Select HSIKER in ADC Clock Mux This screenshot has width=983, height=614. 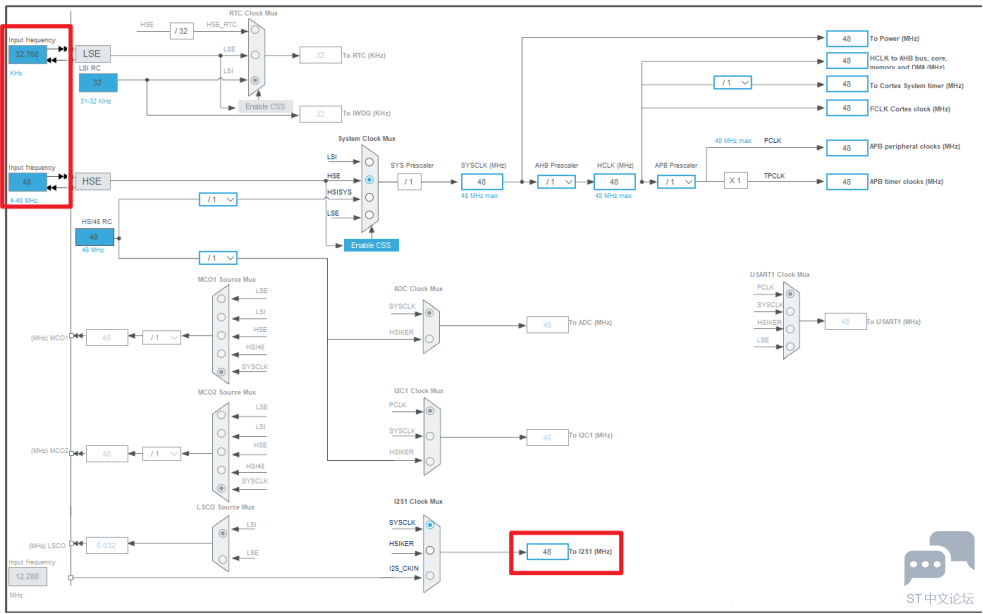pyautogui.click(x=429, y=339)
